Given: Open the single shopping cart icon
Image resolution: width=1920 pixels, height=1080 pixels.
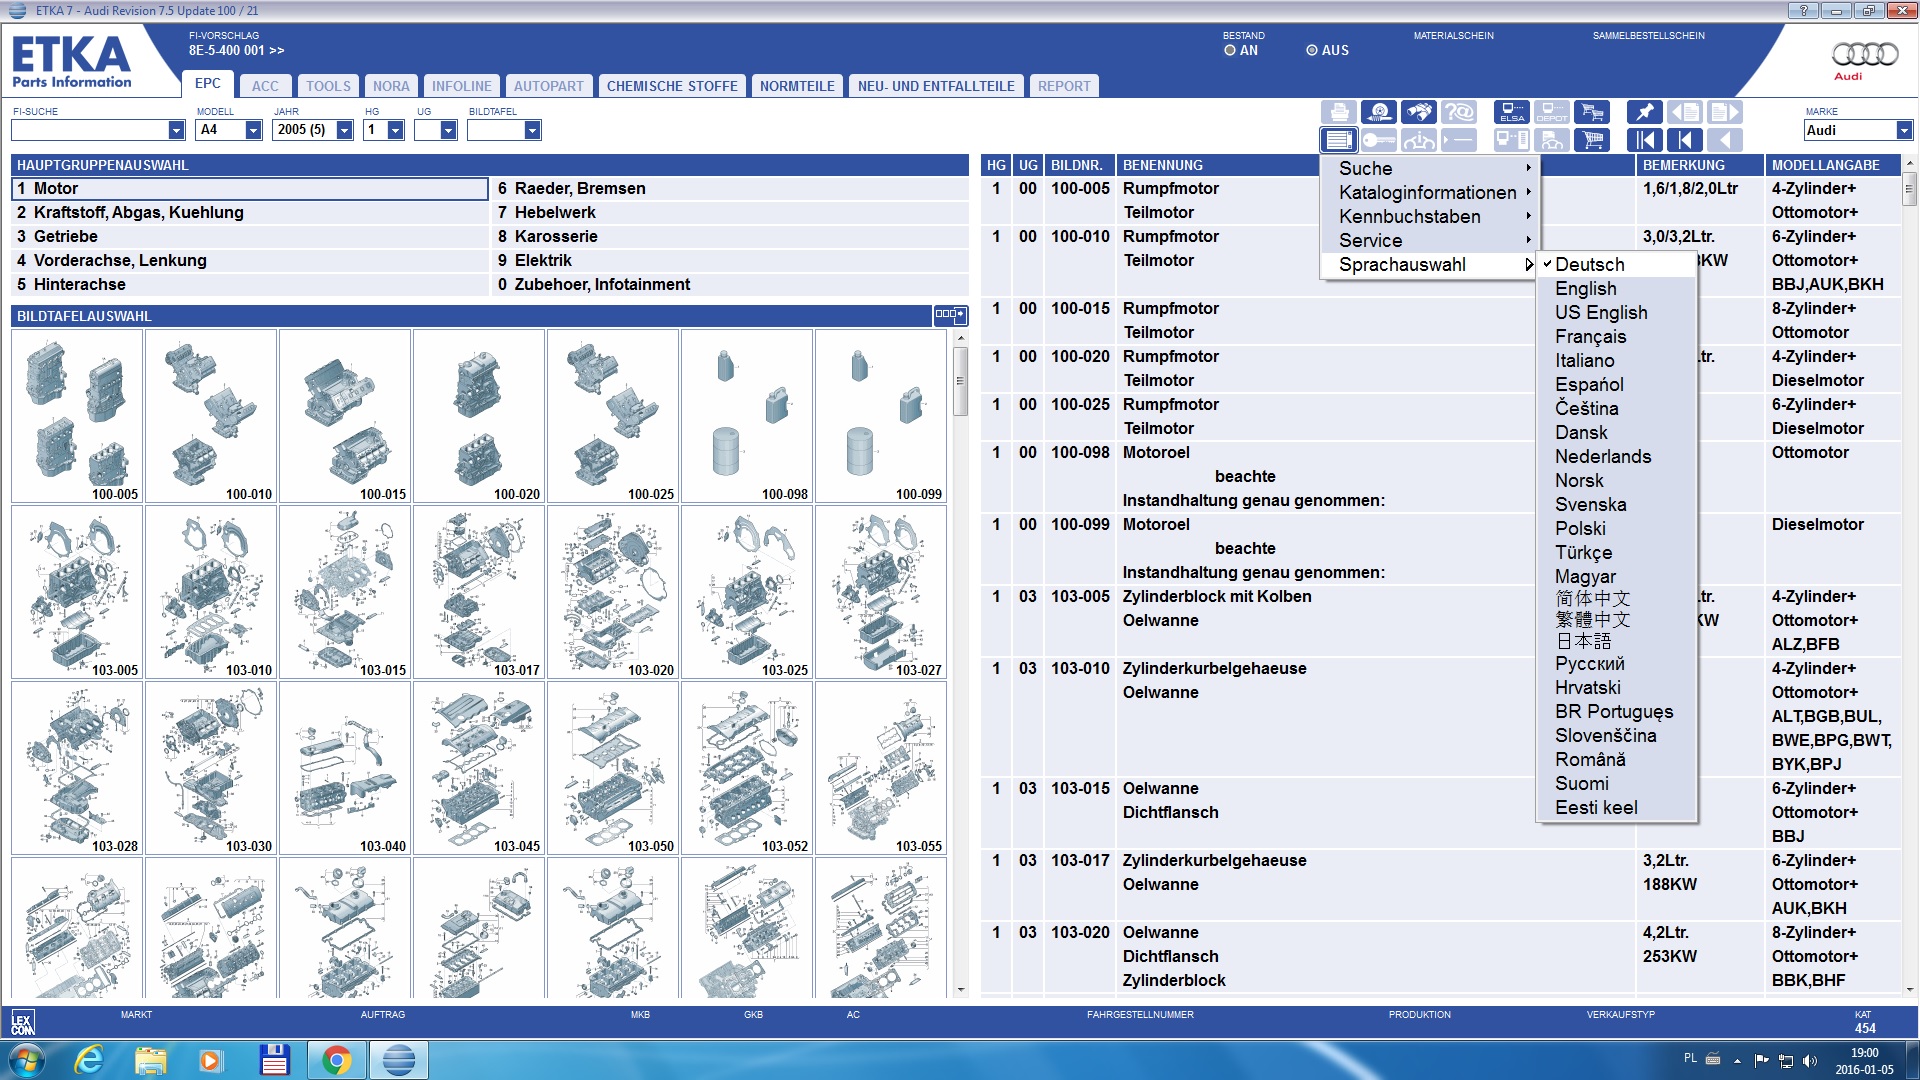Looking at the screenshot, I should point(1592,140).
